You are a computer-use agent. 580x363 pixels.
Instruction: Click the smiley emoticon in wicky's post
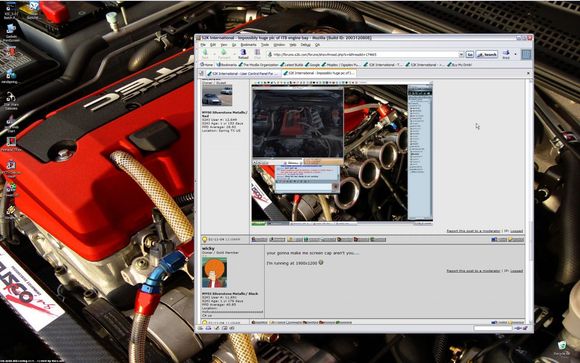(x=321, y=262)
